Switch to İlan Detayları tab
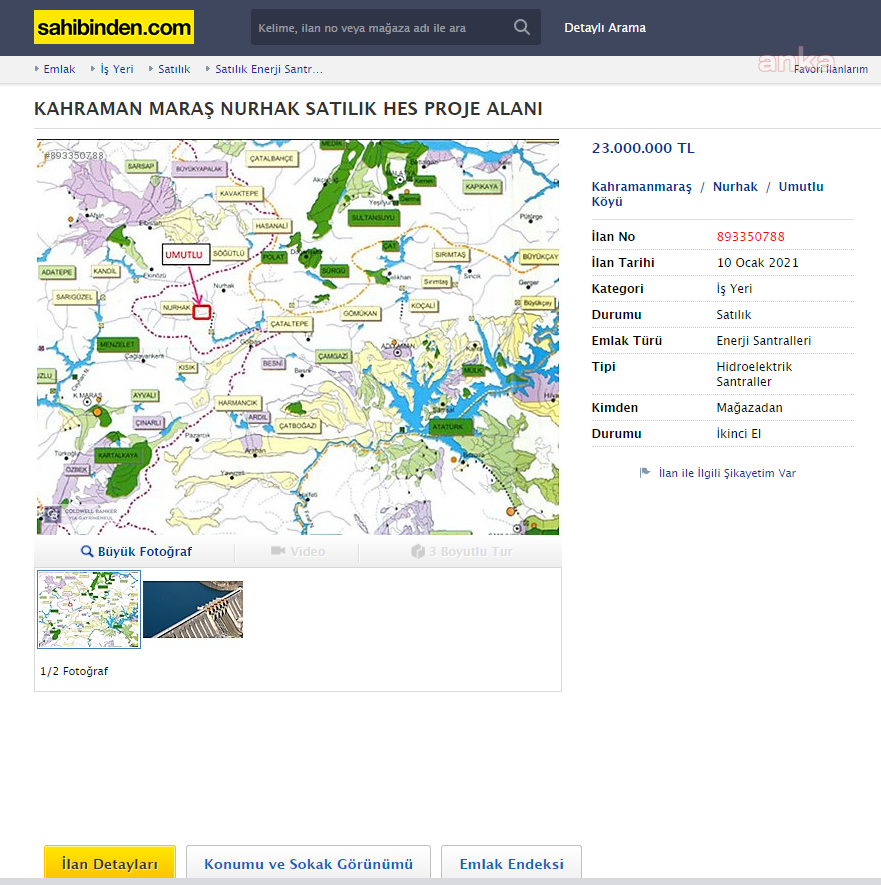Image resolution: width=881 pixels, height=885 pixels. [110, 864]
